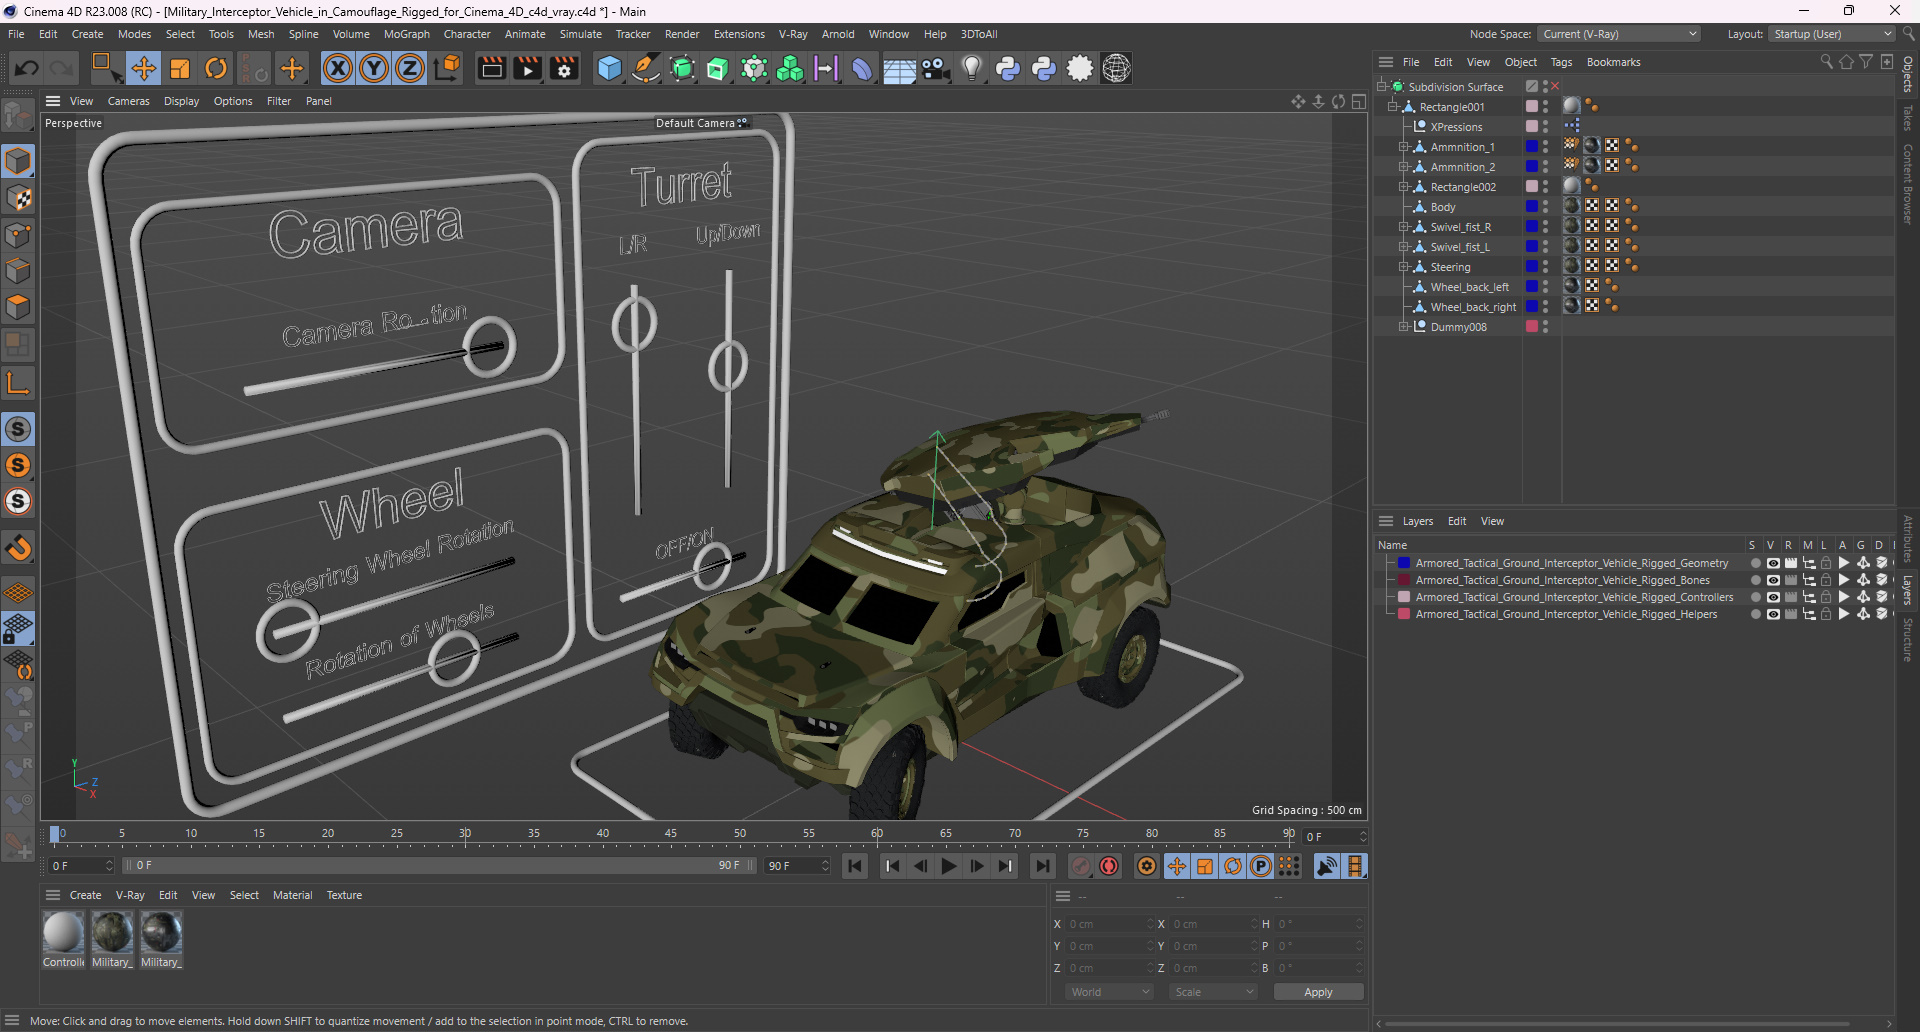
Task: Add a Light bulb icon
Action: [972, 68]
